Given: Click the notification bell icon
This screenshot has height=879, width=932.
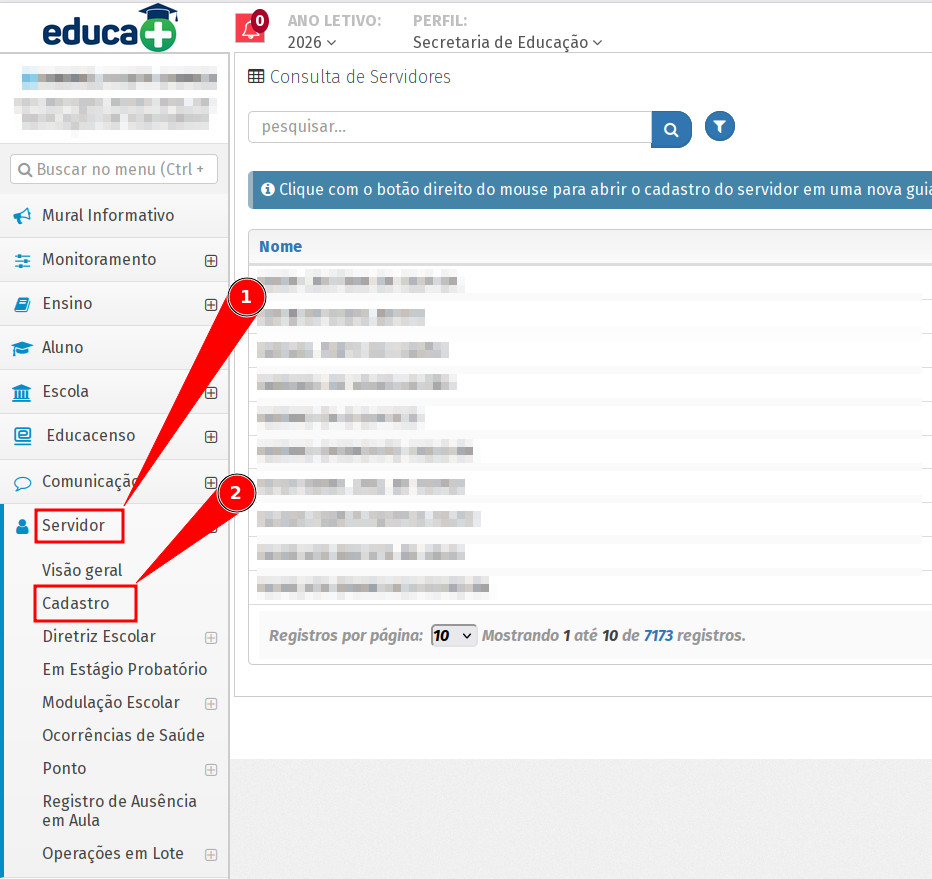Looking at the screenshot, I should coord(250,29).
